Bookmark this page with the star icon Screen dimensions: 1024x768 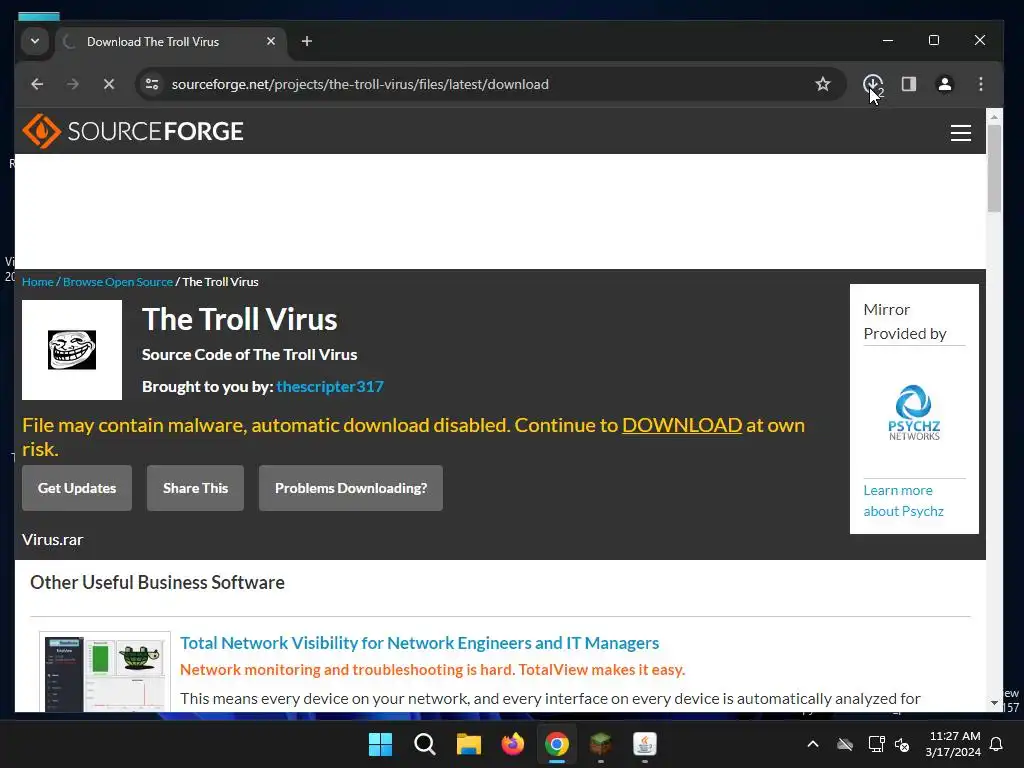pyautogui.click(x=823, y=84)
